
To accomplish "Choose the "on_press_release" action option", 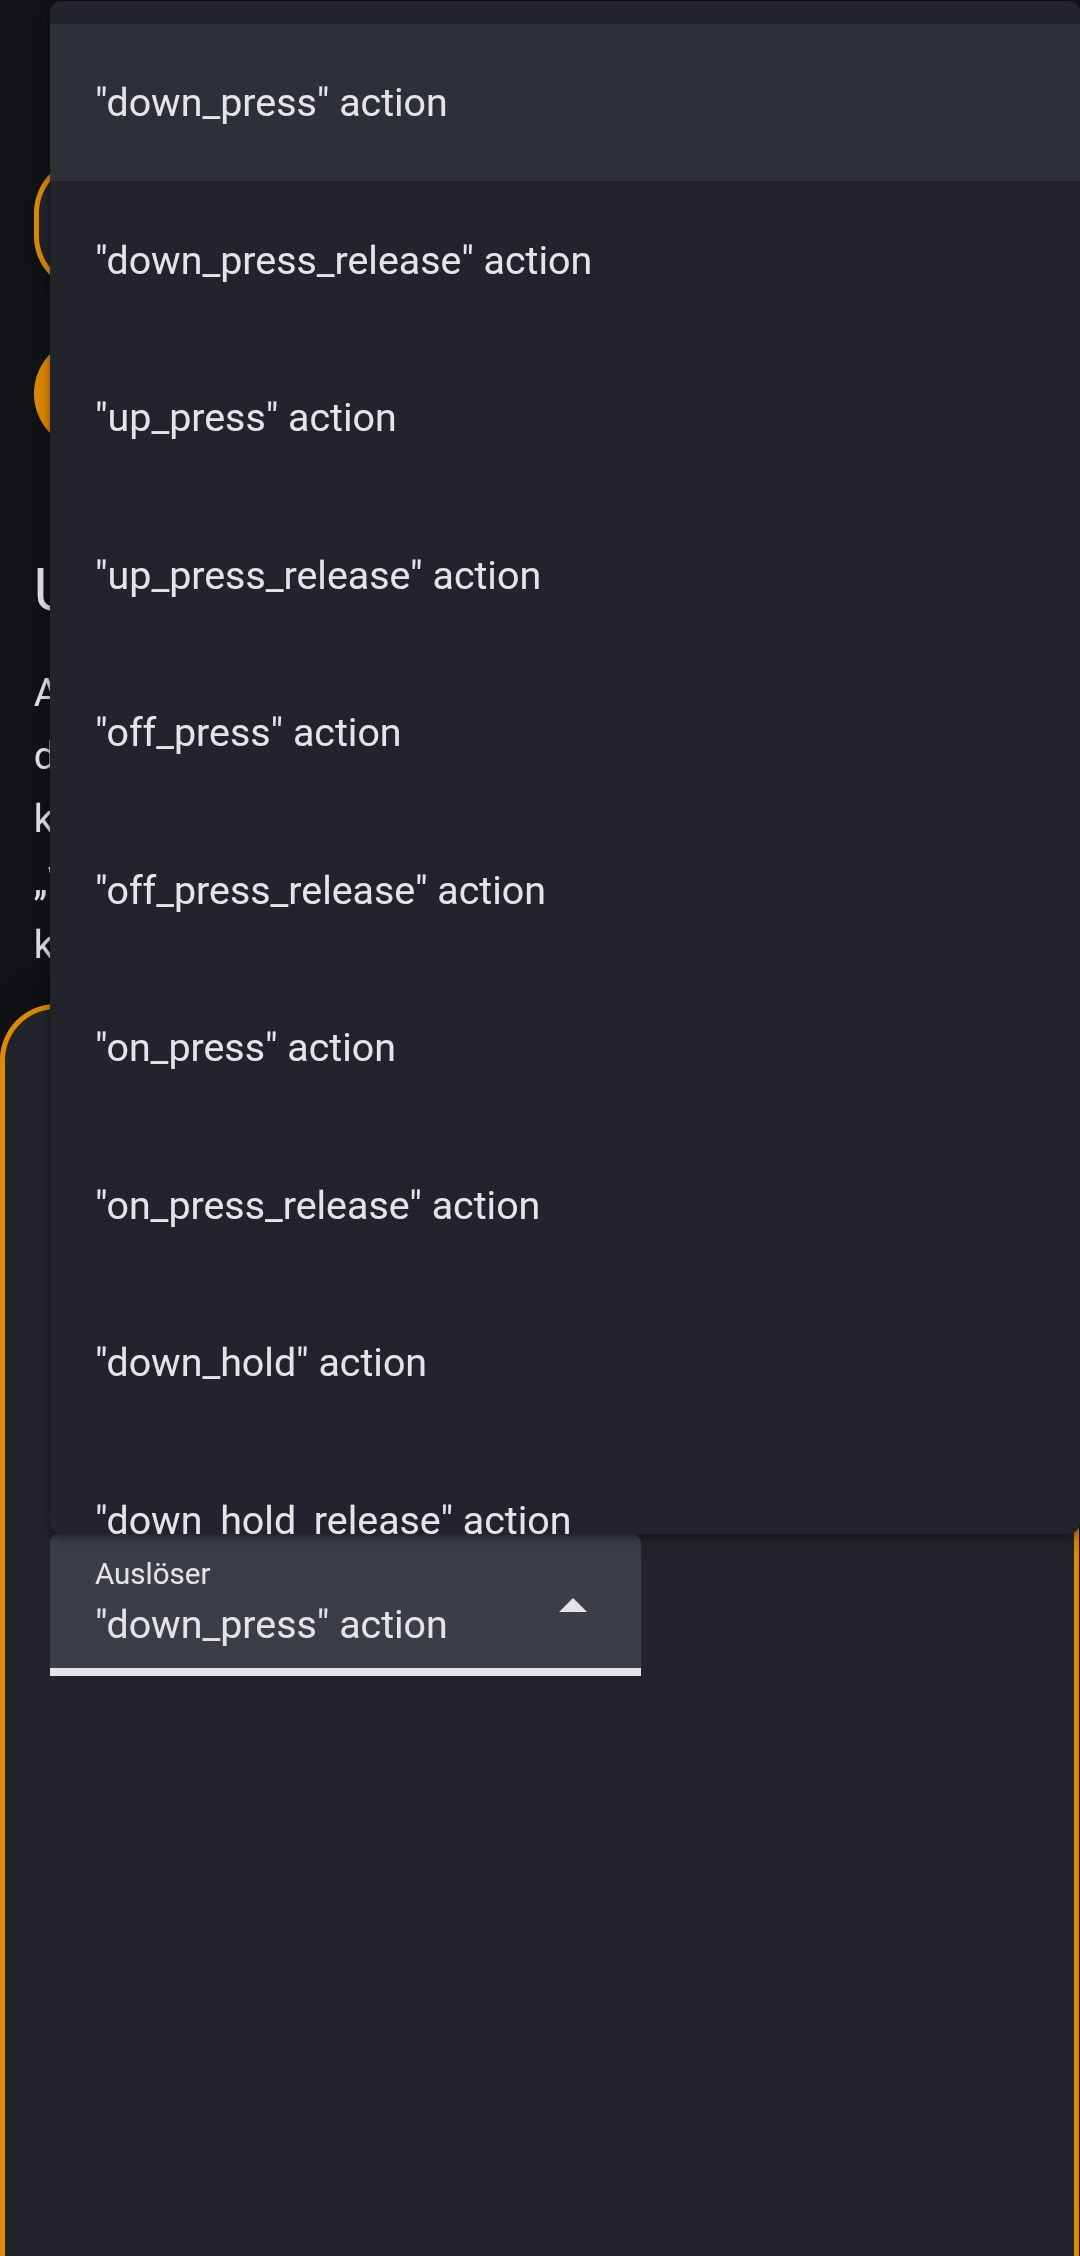I will pos(317,1206).
